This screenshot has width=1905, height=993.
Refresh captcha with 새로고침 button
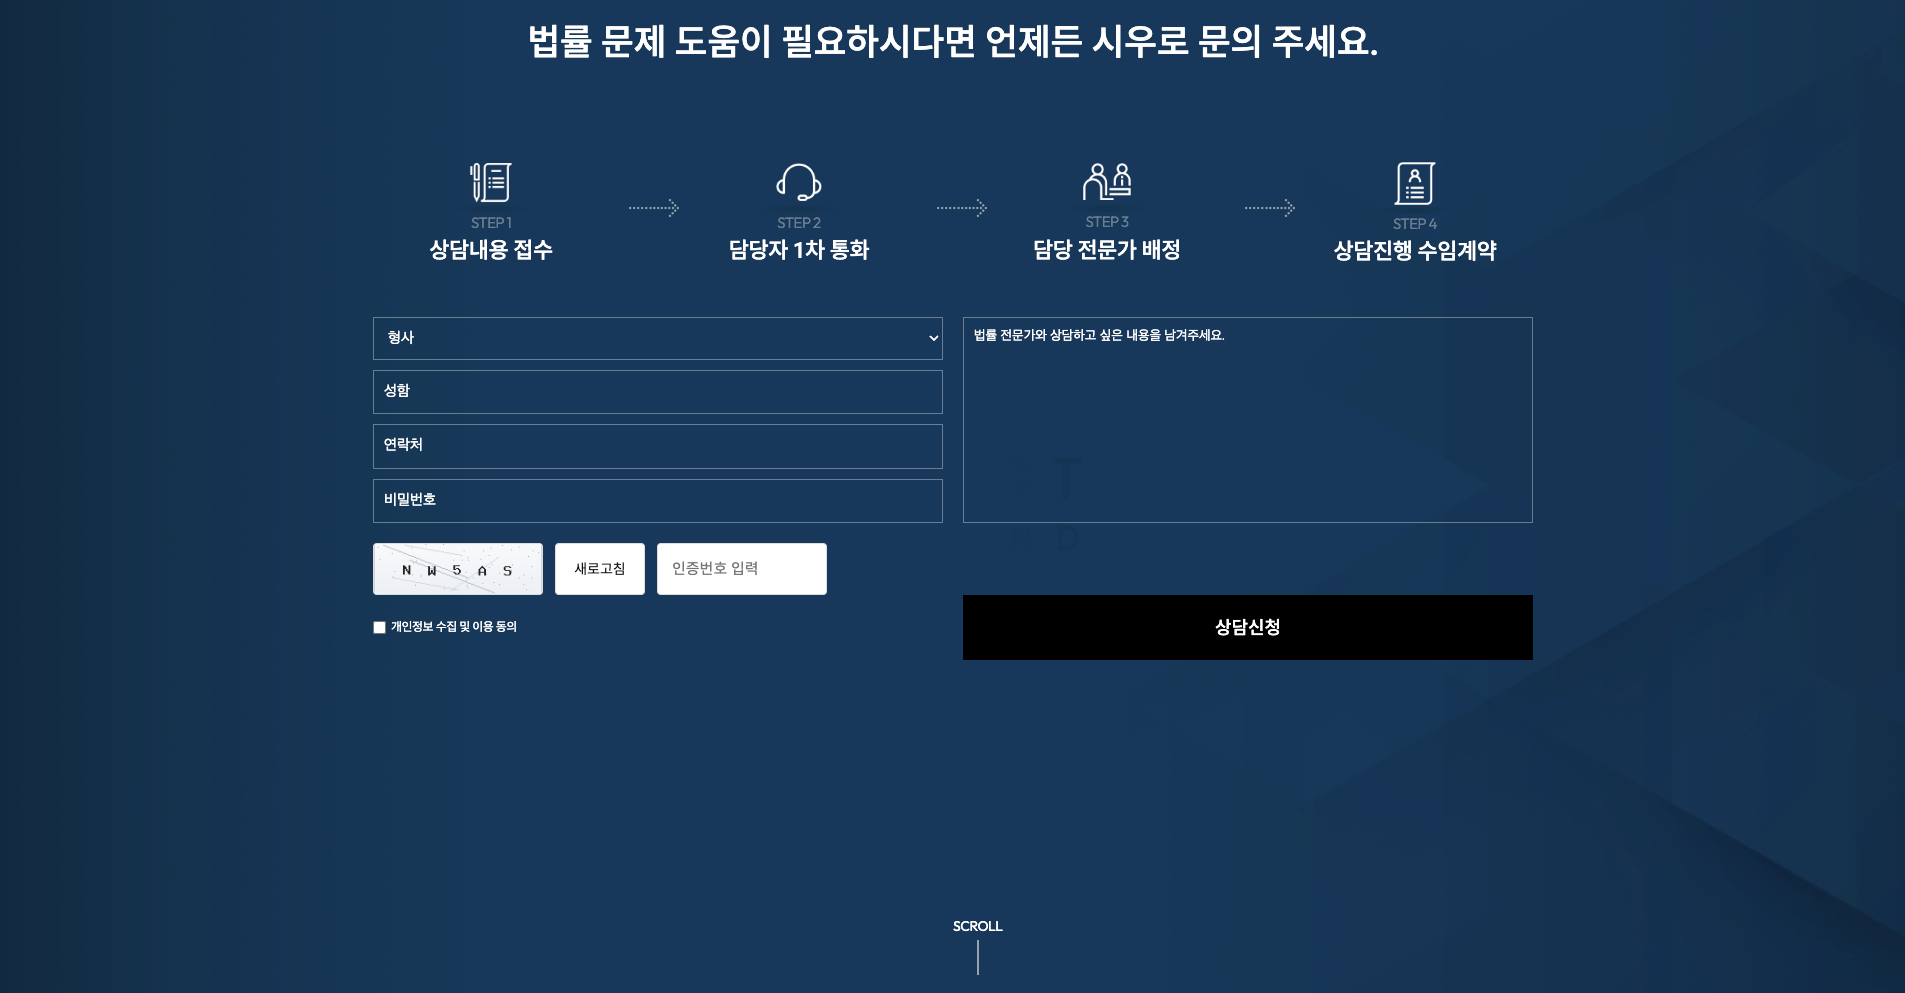pyautogui.click(x=600, y=569)
